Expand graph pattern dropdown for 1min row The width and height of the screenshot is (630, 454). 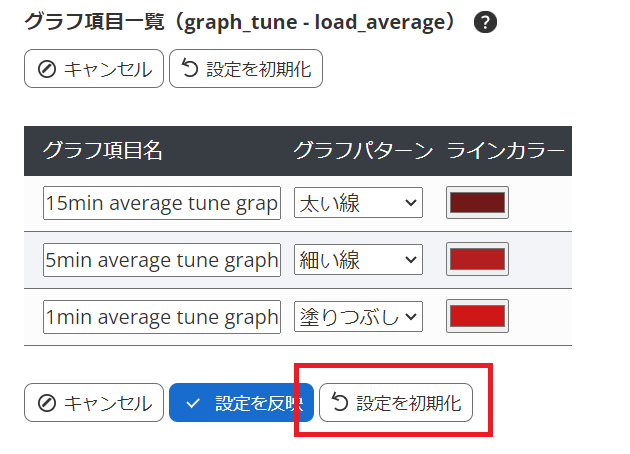click(x=359, y=317)
